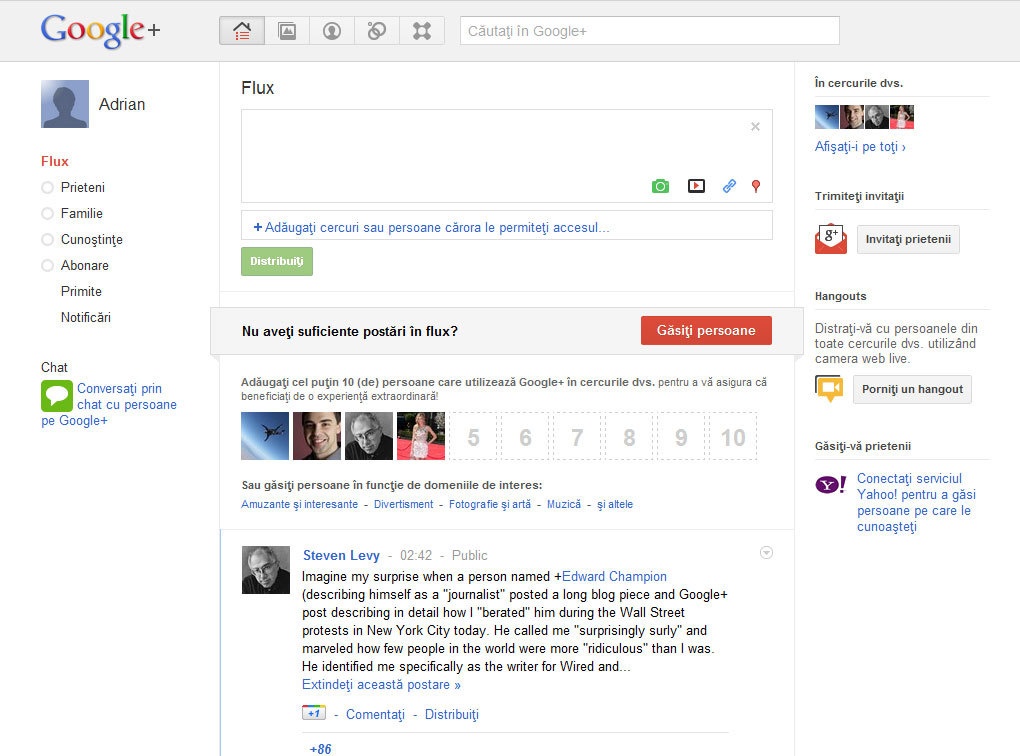Click Steven Levy's post avatar
The height and width of the screenshot is (756, 1020).
click(266, 570)
